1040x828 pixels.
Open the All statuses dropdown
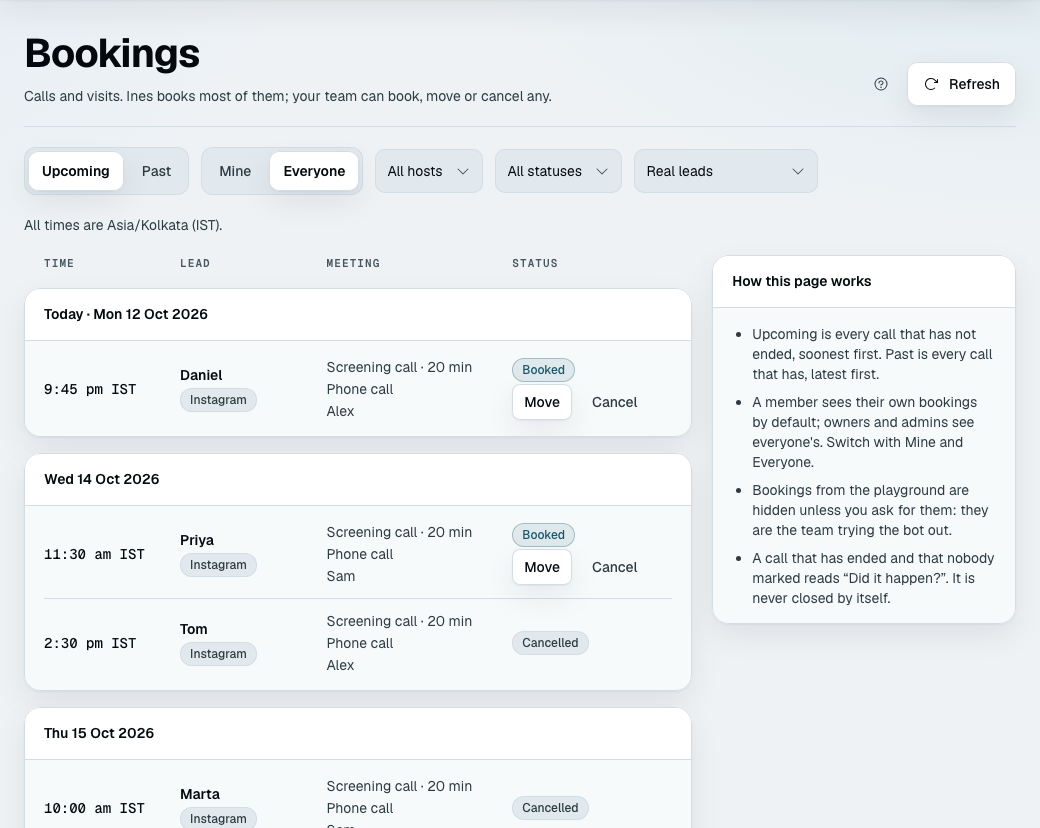pyautogui.click(x=558, y=171)
